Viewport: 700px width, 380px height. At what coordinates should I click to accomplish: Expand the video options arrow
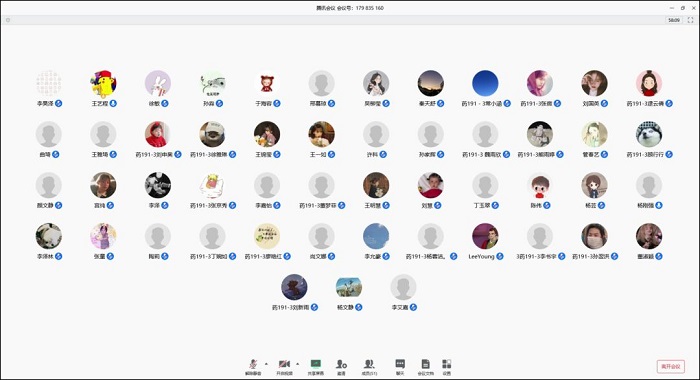pyautogui.click(x=298, y=364)
